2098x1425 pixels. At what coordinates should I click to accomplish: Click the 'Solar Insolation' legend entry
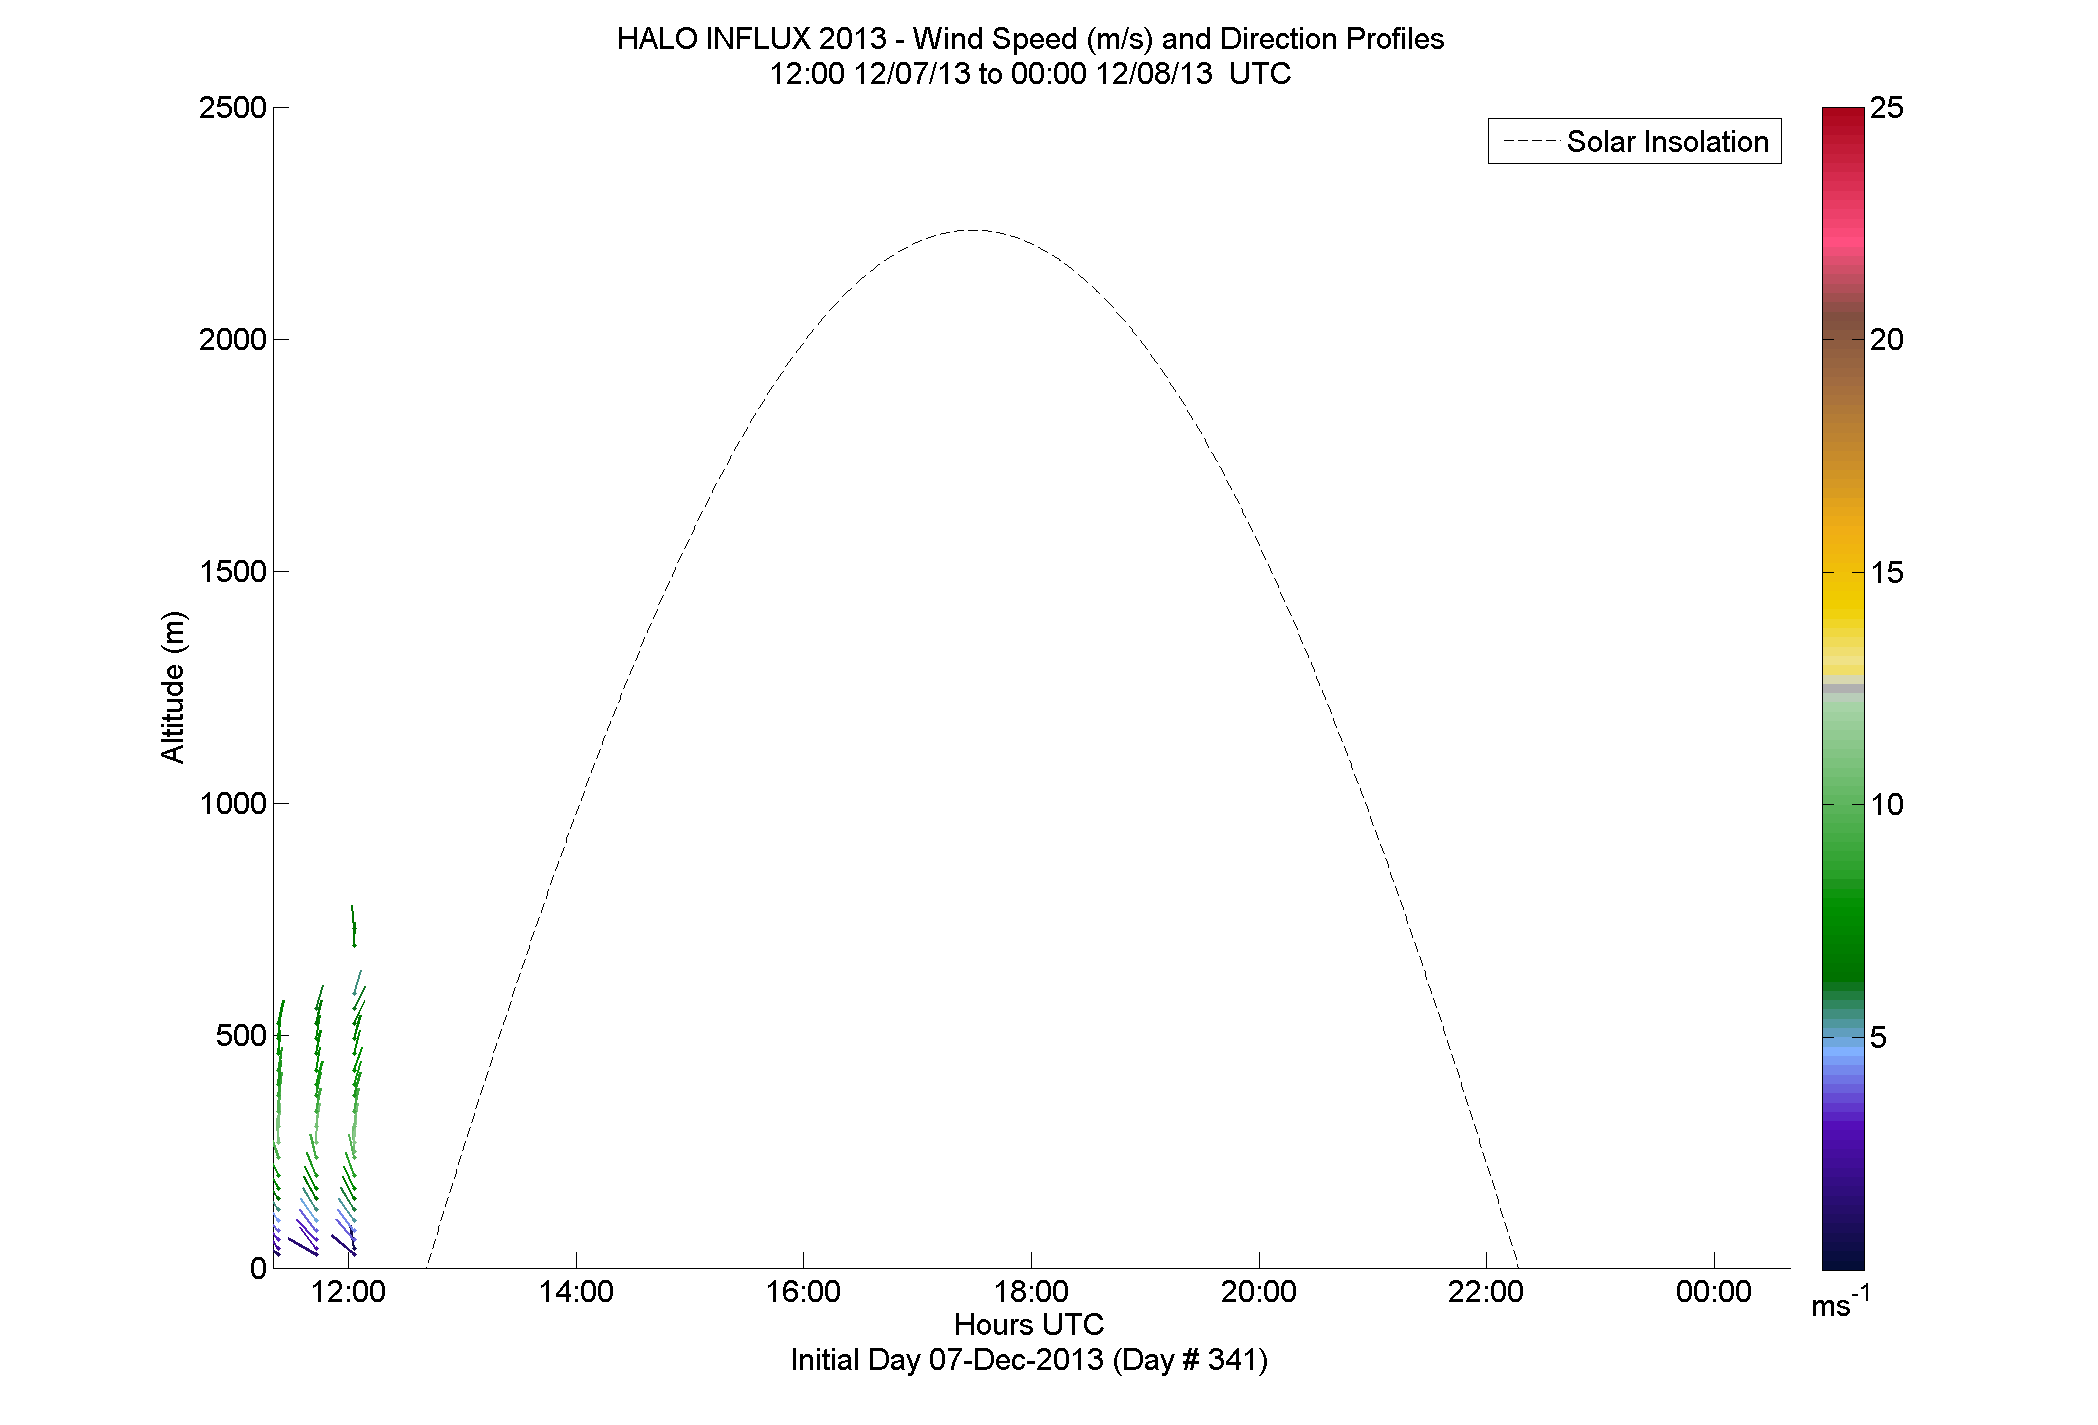(1635, 141)
